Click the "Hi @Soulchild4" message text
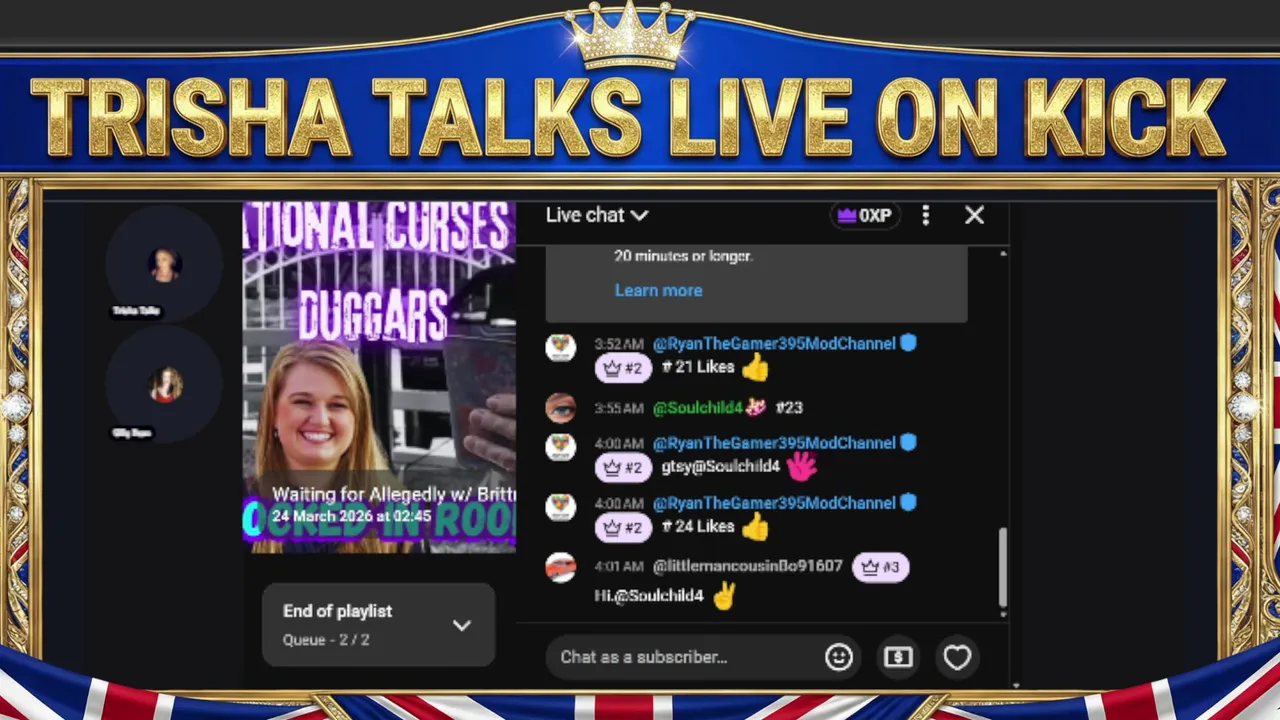Image resolution: width=1280 pixels, height=720 pixels. [x=649, y=596]
